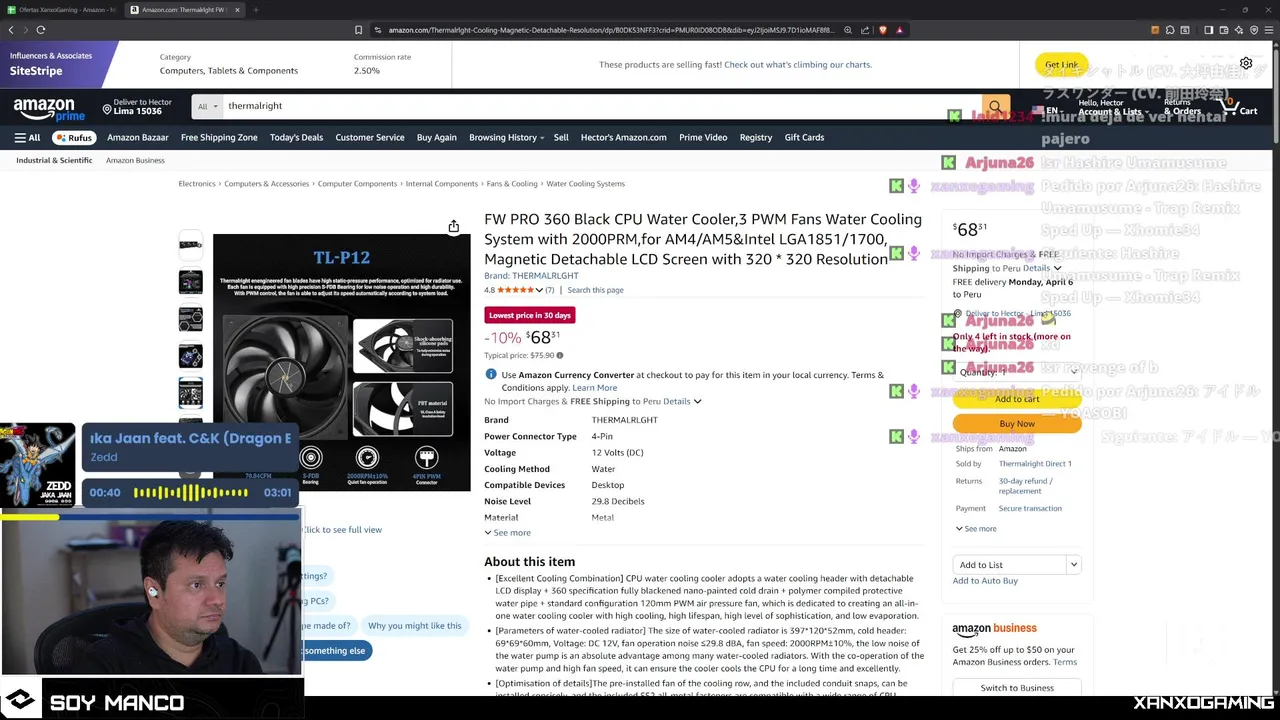The image size is (1280, 720).
Task: Click Returns & Orders link
Action: 1180,107
